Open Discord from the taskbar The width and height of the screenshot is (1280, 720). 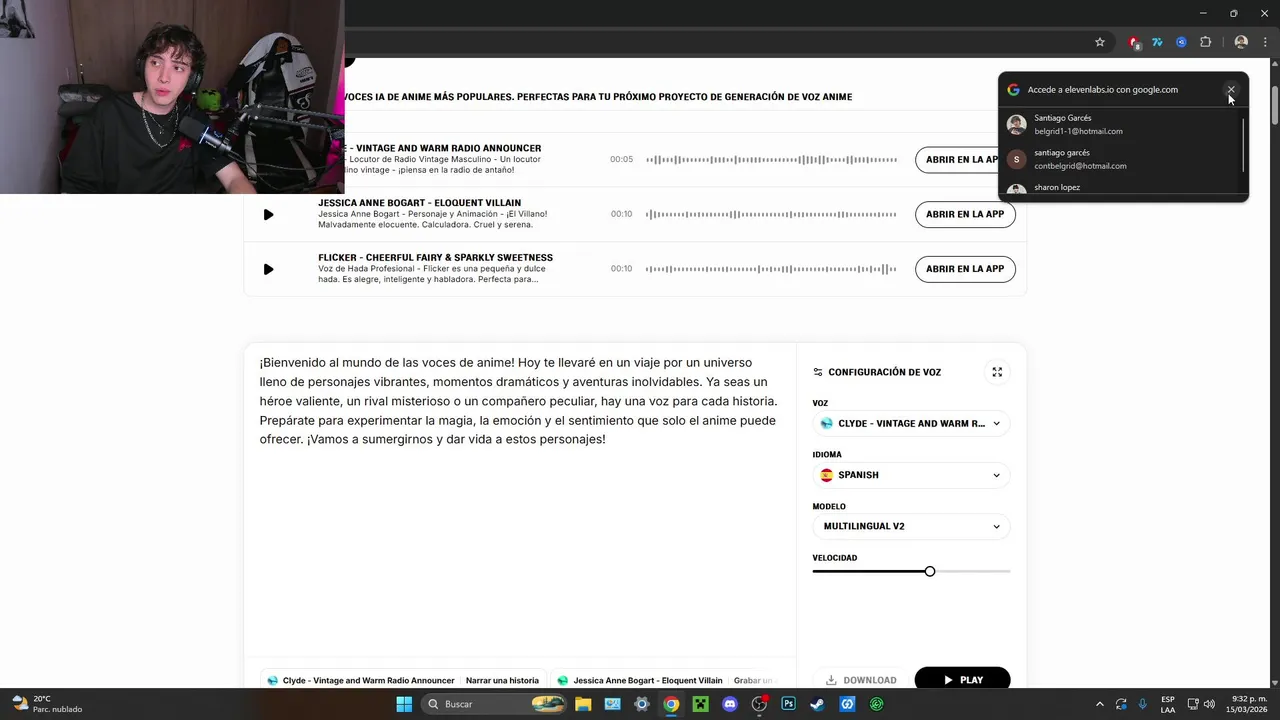(x=730, y=704)
